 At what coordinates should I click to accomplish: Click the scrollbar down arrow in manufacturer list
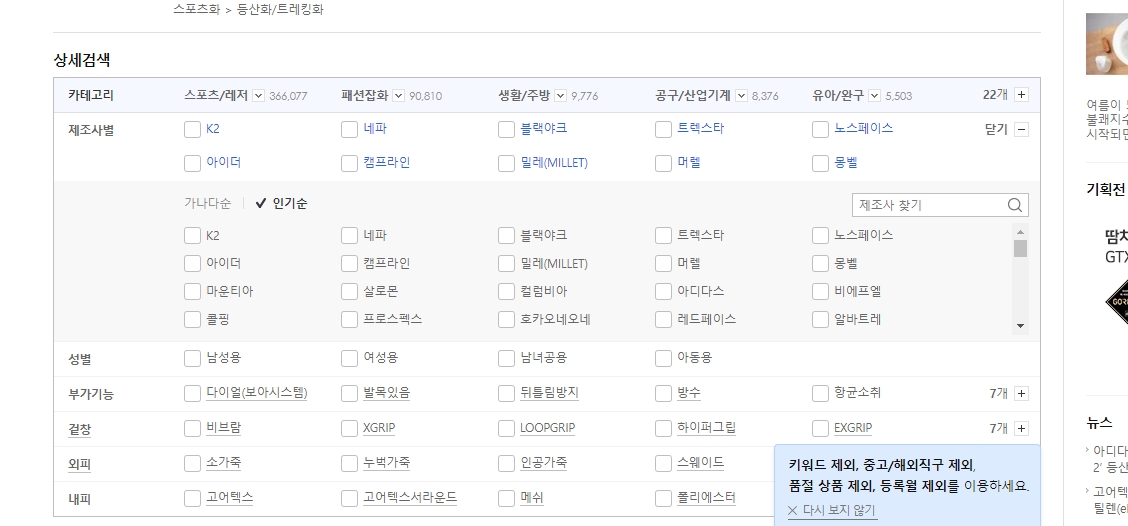(x=1020, y=326)
